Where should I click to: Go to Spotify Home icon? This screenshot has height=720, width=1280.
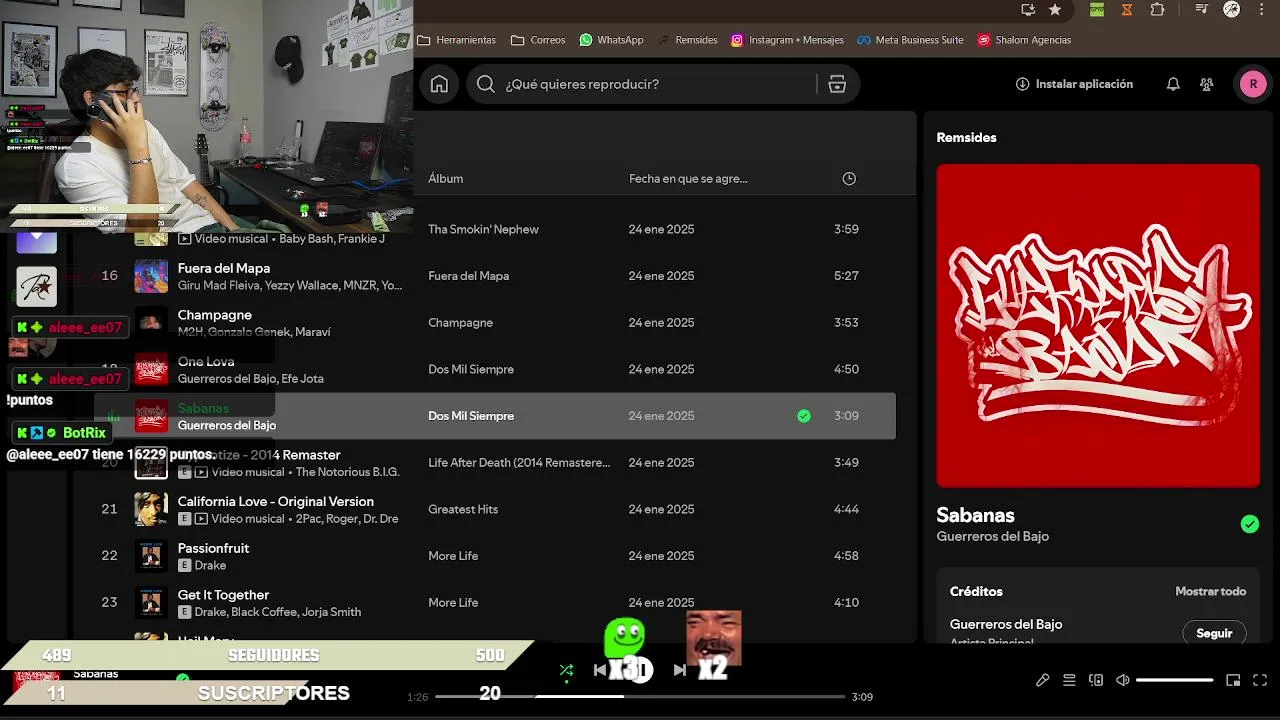coord(439,84)
